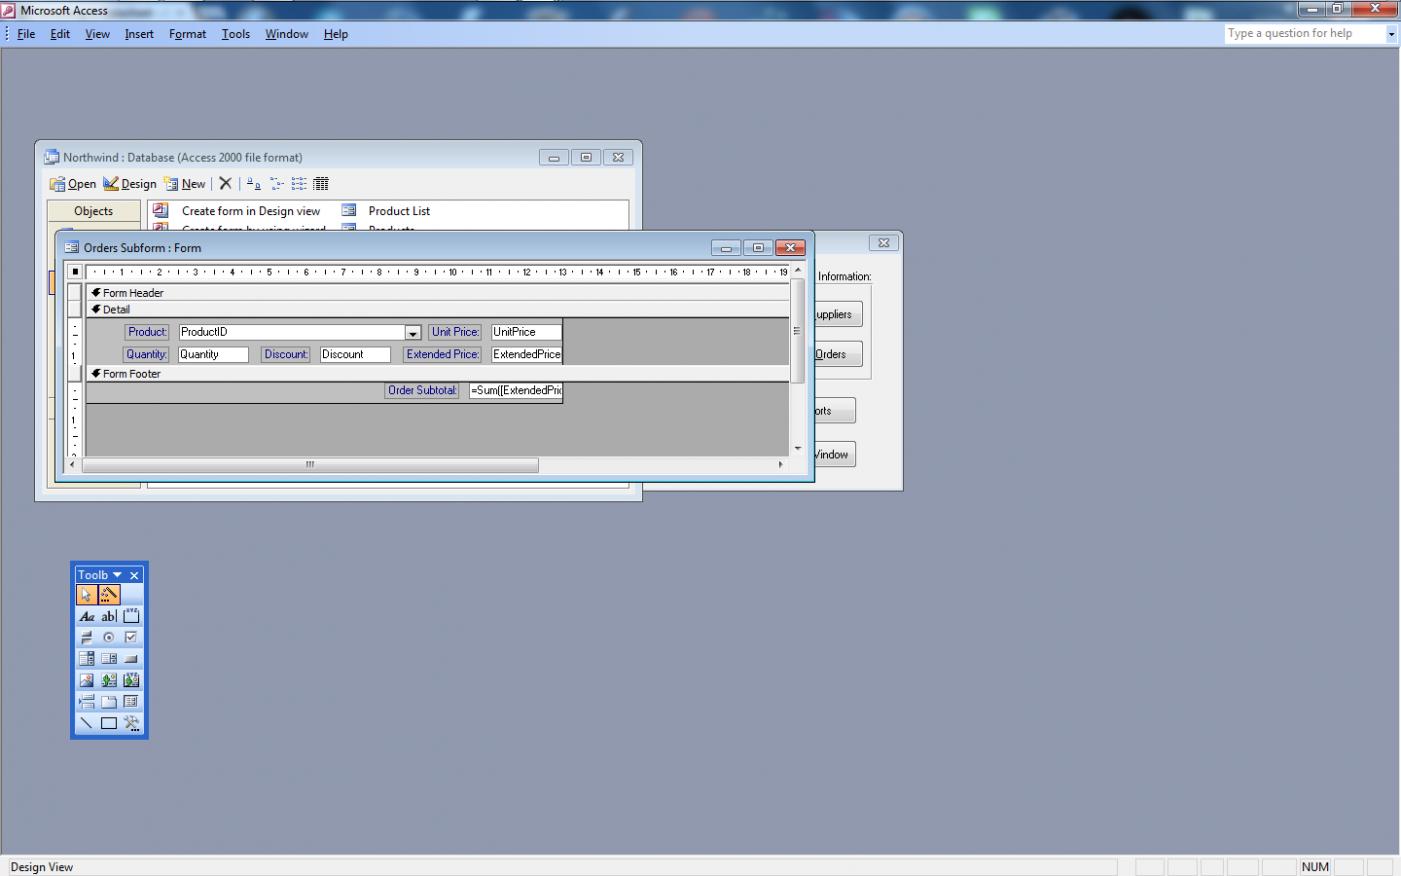The height and width of the screenshot is (876, 1401).
Task: Choose the Image tool in toolbox
Action: (87, 681)
